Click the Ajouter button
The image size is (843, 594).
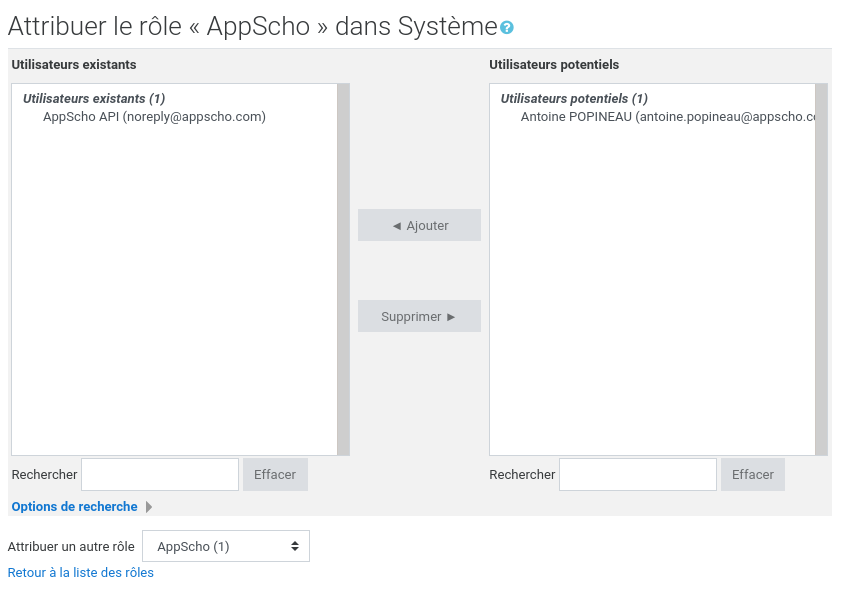(419, 225)
